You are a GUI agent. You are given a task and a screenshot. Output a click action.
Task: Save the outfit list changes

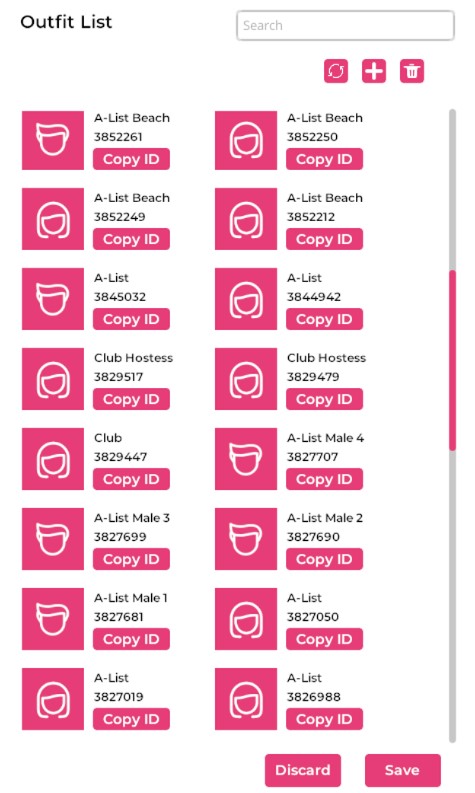coord(402,770)
